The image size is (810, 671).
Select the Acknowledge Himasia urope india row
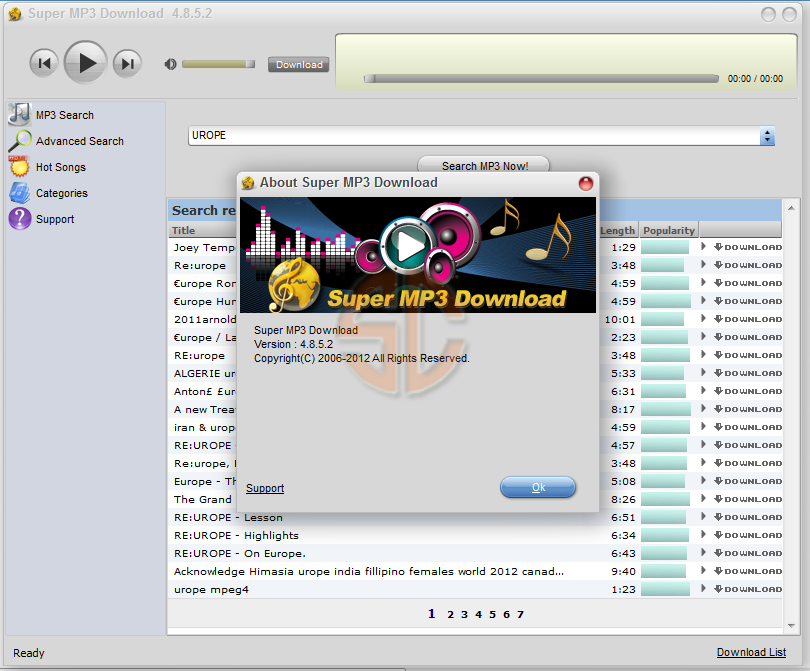[x=475, y=571]
